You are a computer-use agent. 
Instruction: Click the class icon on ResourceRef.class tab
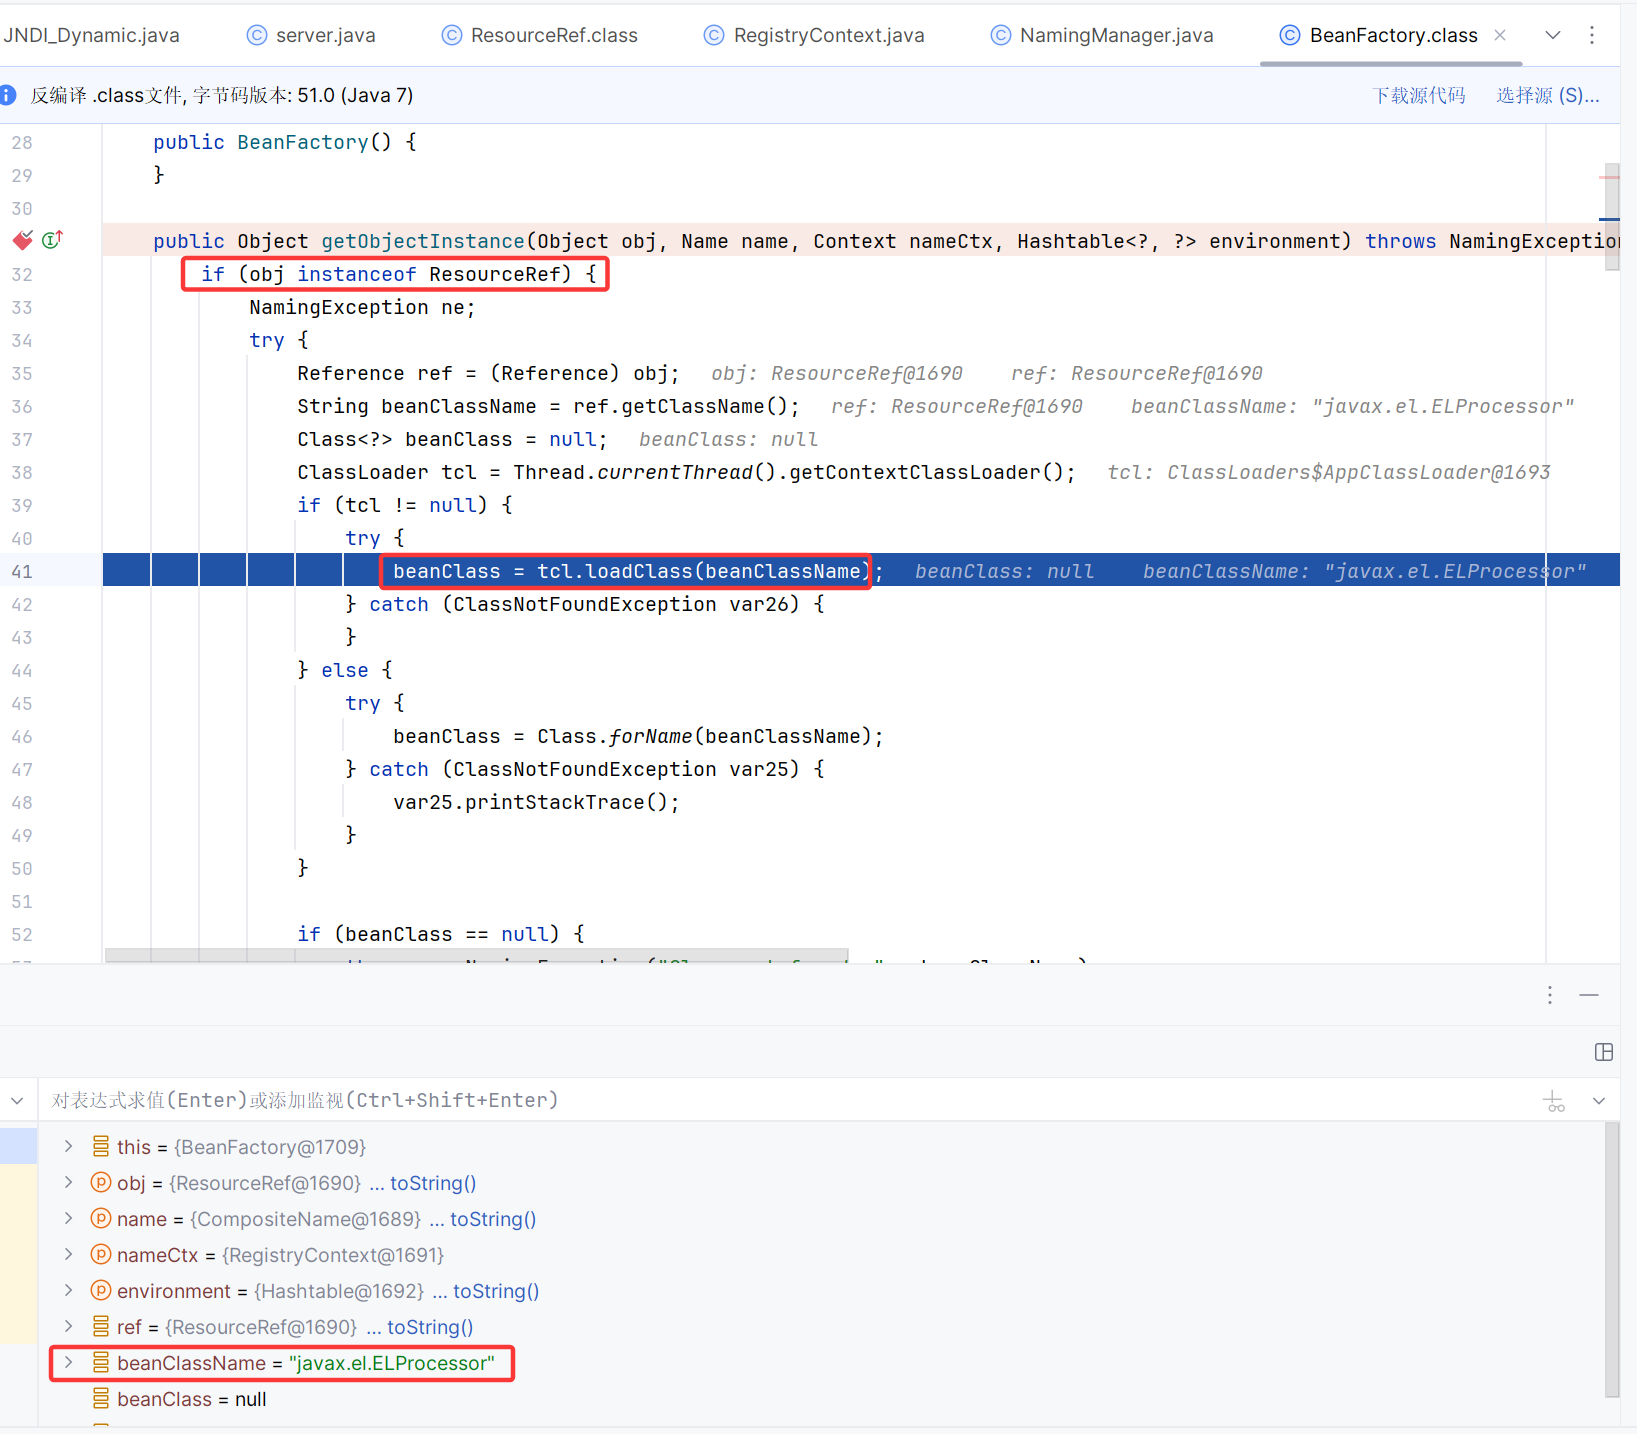pos(450,35)
